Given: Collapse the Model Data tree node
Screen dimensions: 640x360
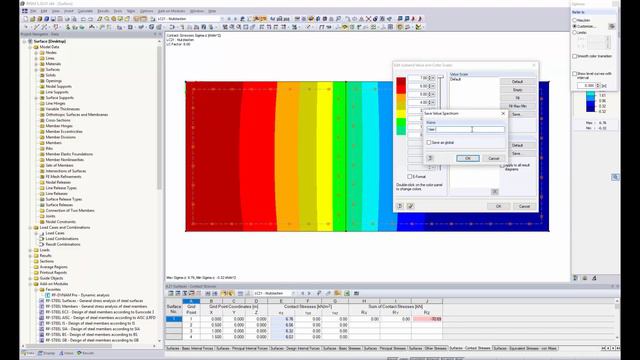Looking at the screenshot, I should tap(30, 47).
